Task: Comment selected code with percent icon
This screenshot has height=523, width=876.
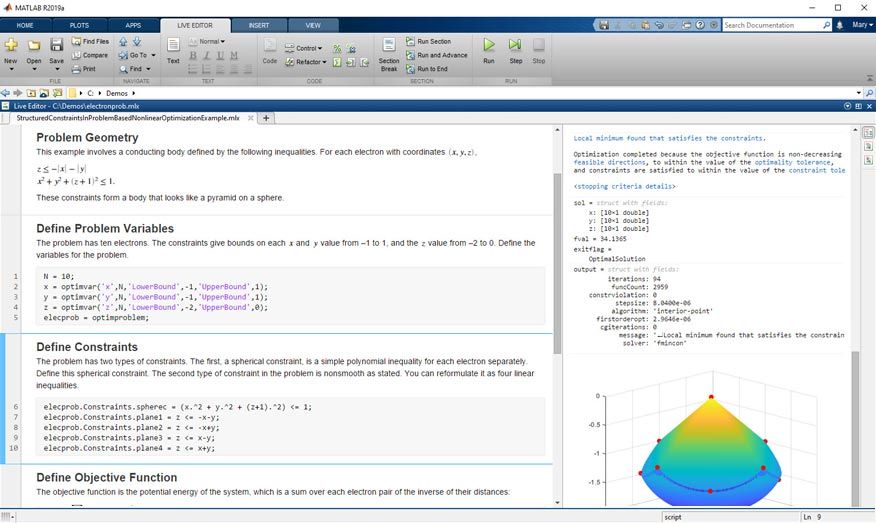Action: coord(337,49)
